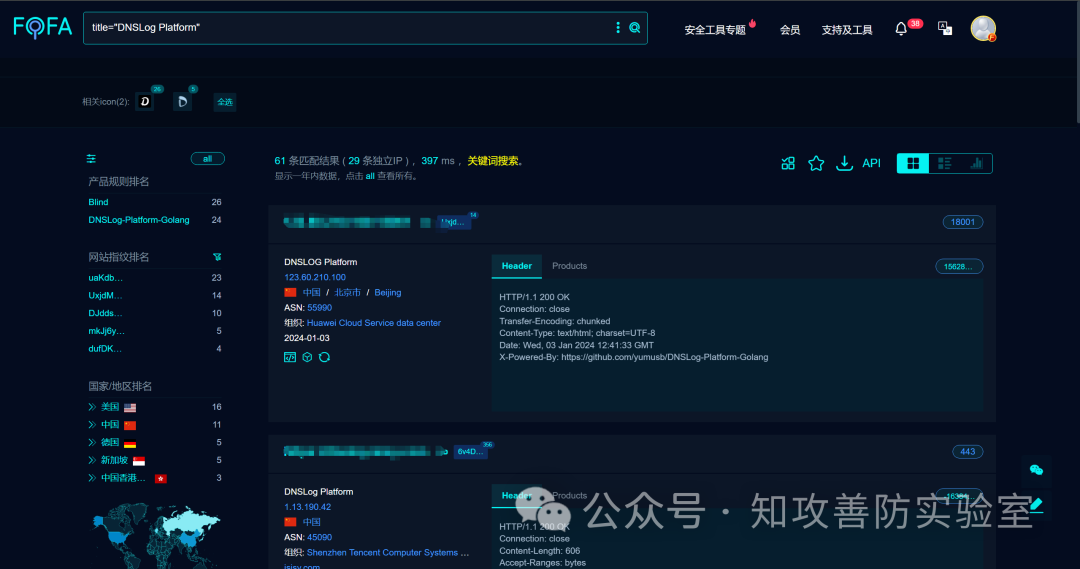Open cube icon for 123.60.210.100 result
Viewport: 1080px width, 569px height.
(307, 357)
